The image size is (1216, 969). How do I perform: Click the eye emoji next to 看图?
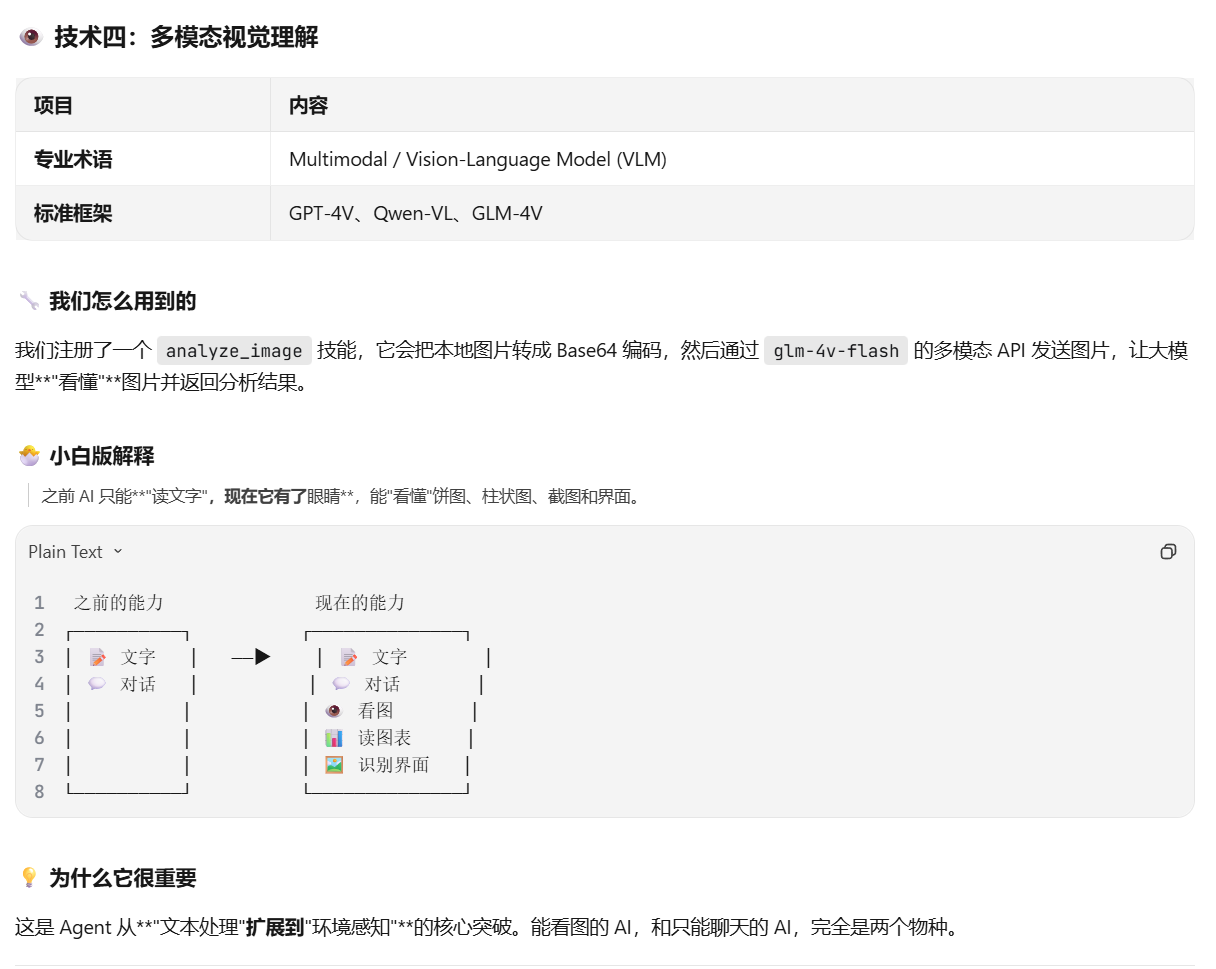334,711
